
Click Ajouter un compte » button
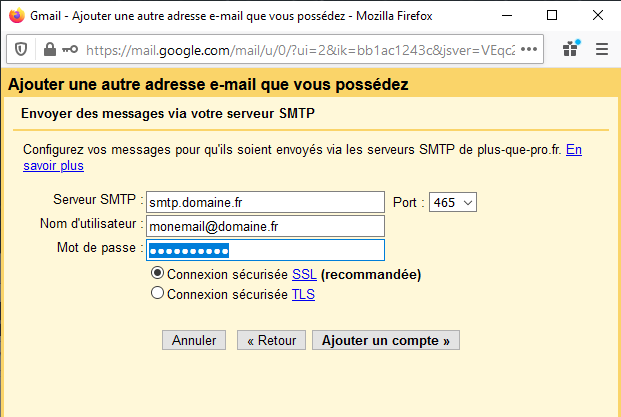coord(386,340)
